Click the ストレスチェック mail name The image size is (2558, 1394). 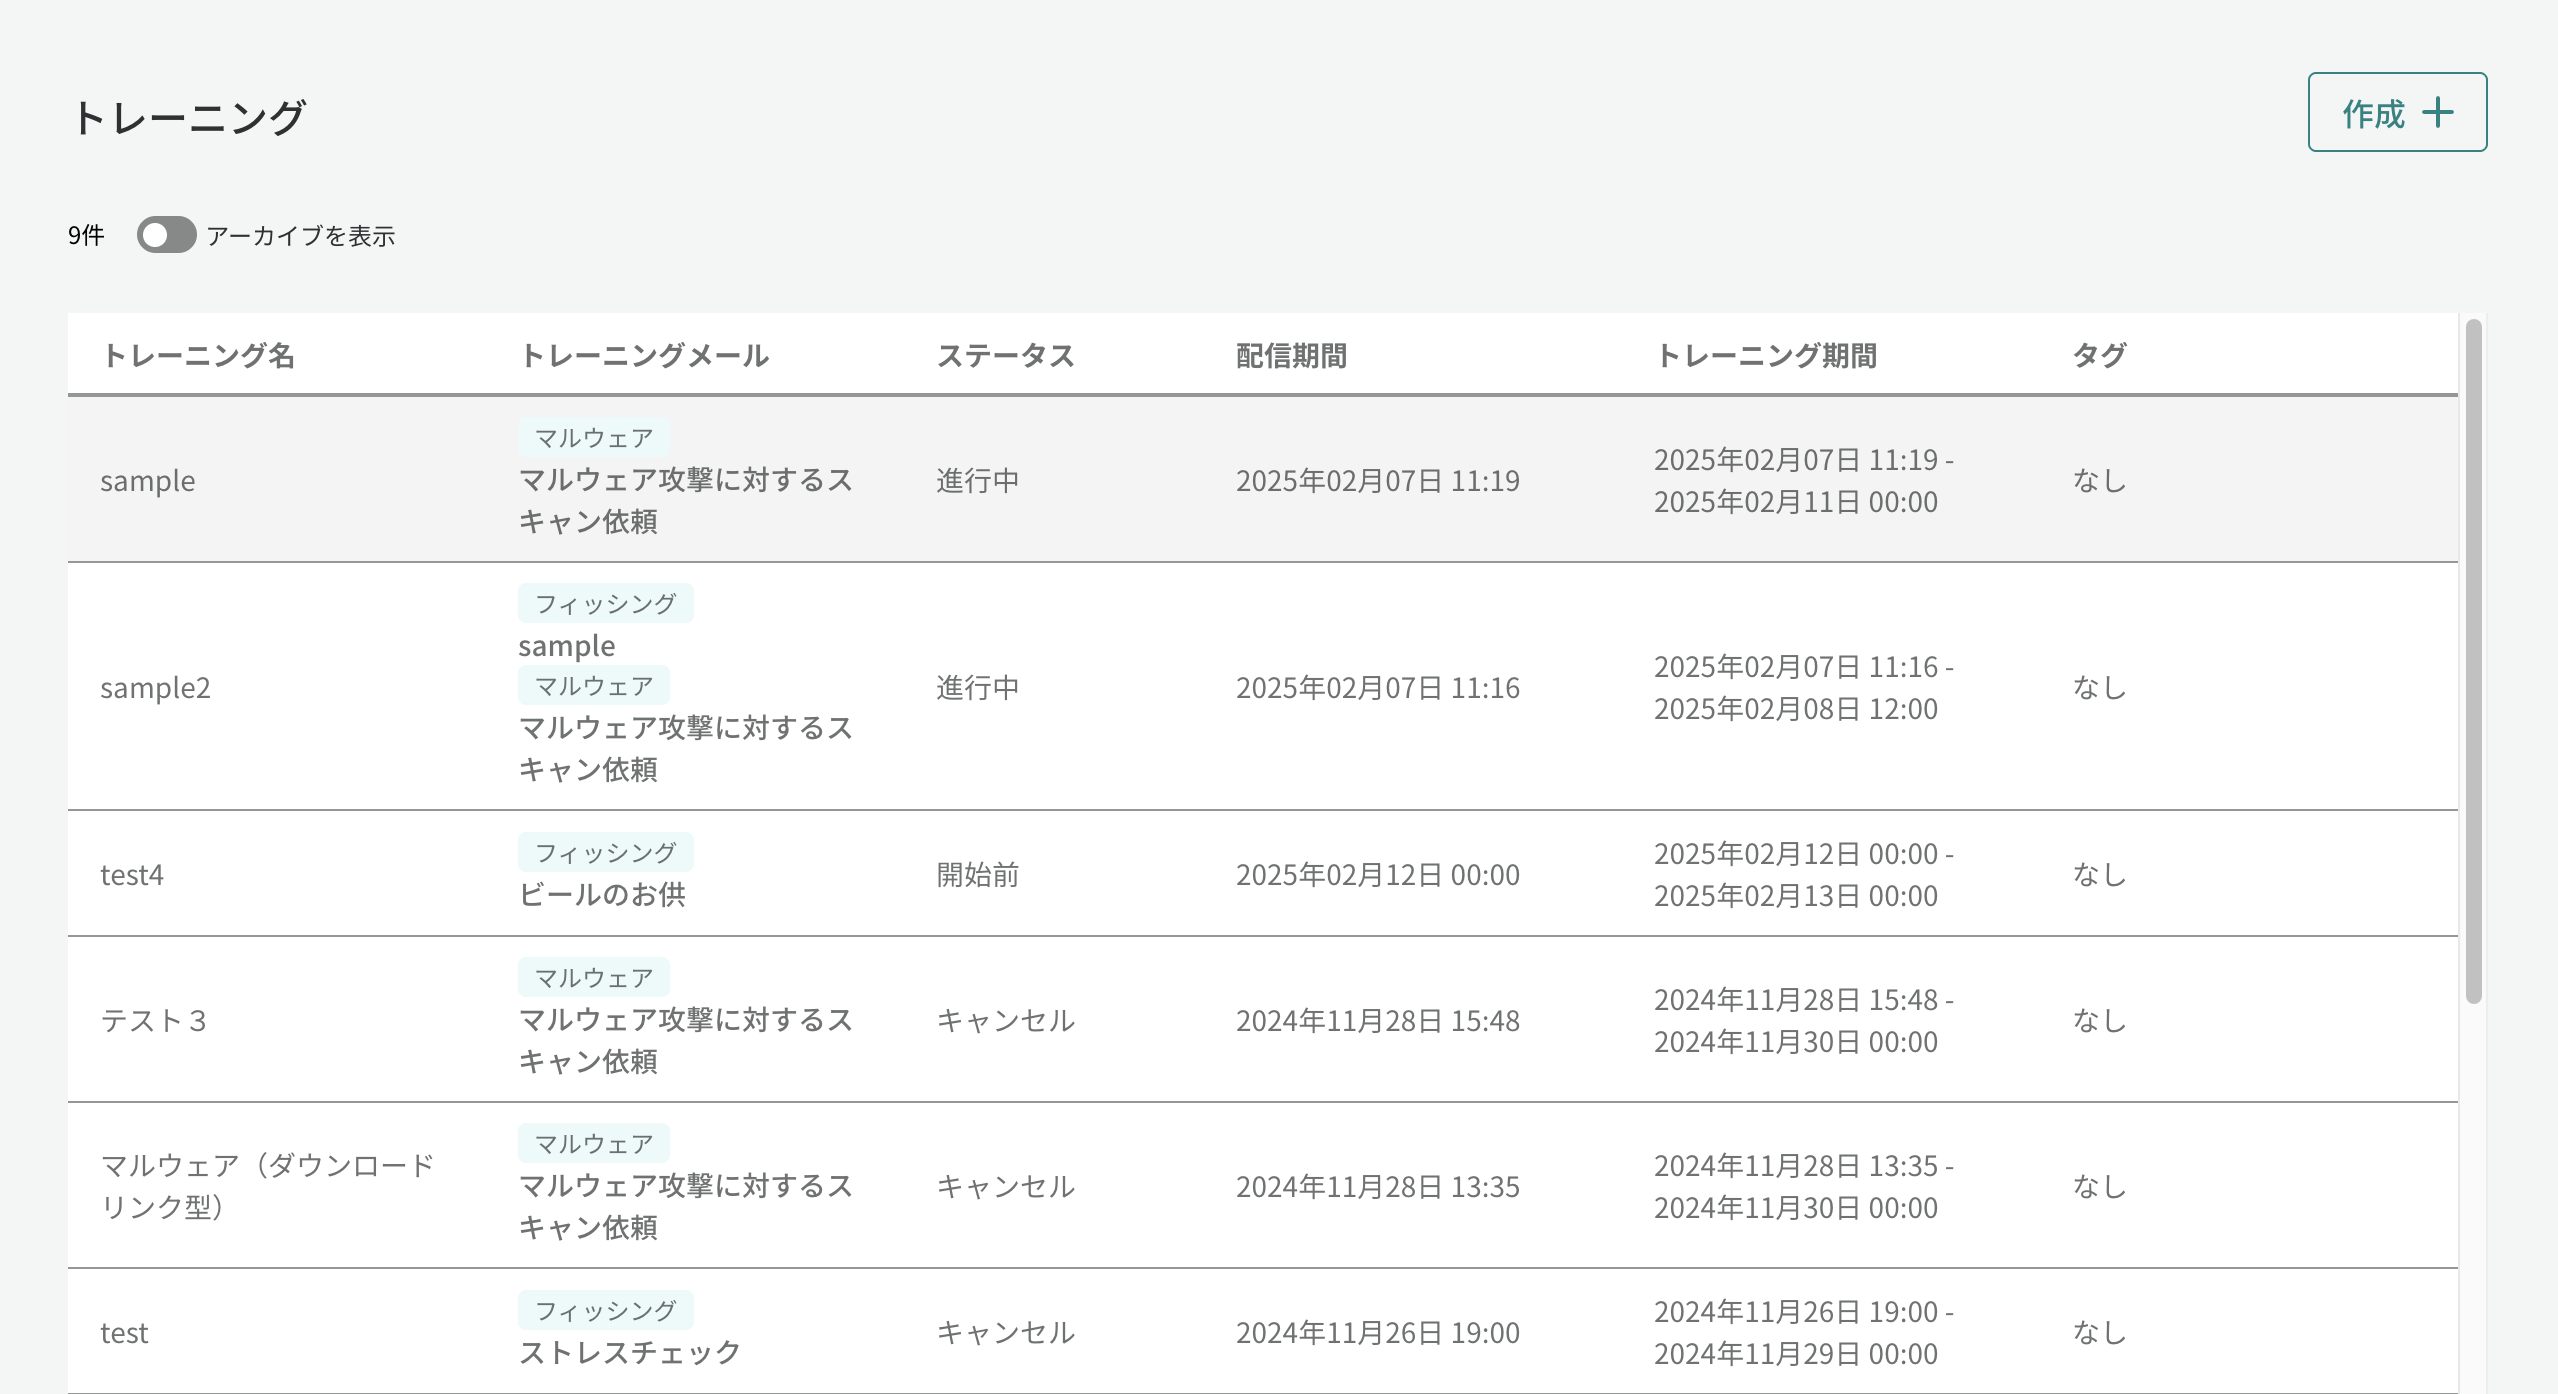coord(630,1352)
